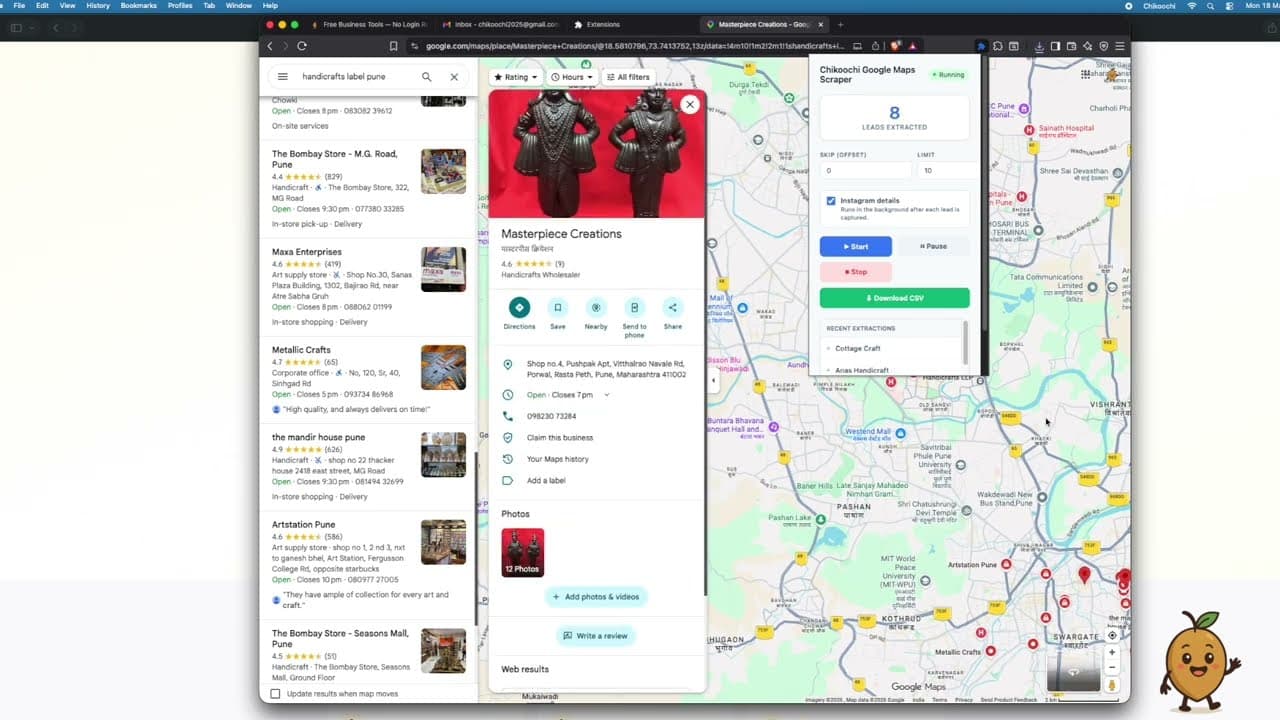Click the Stop button in scraper

856,272
